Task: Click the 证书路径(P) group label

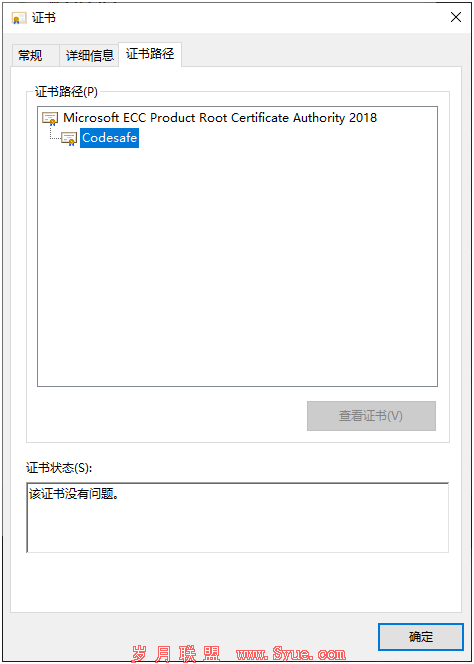Action: (66, 92)
